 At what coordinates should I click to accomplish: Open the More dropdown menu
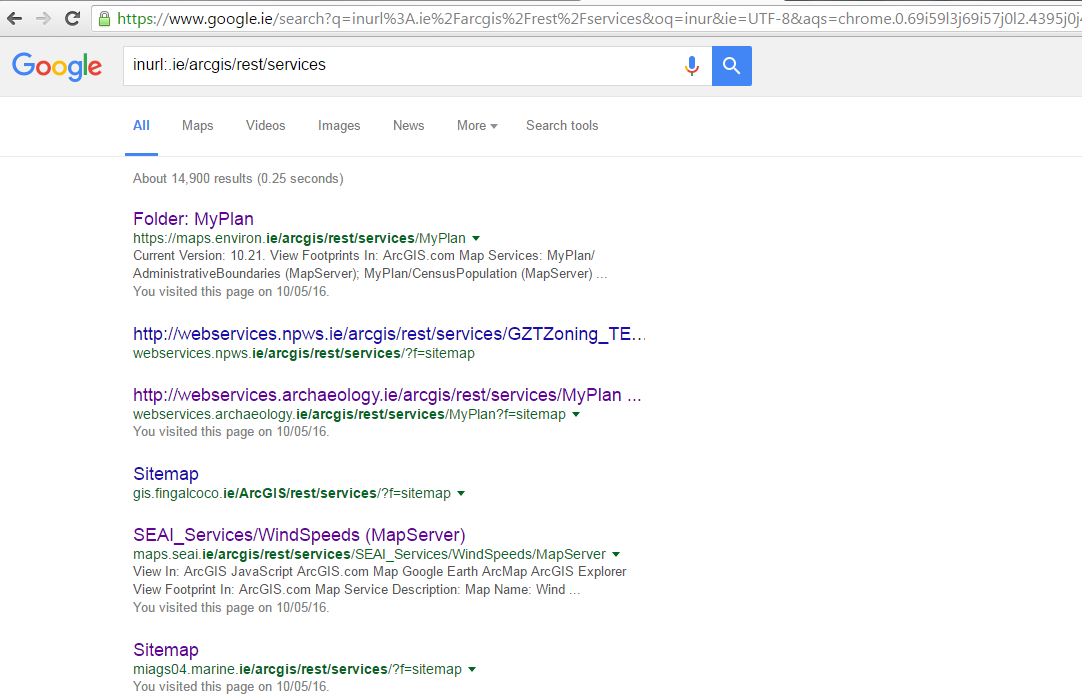[477, 126]
